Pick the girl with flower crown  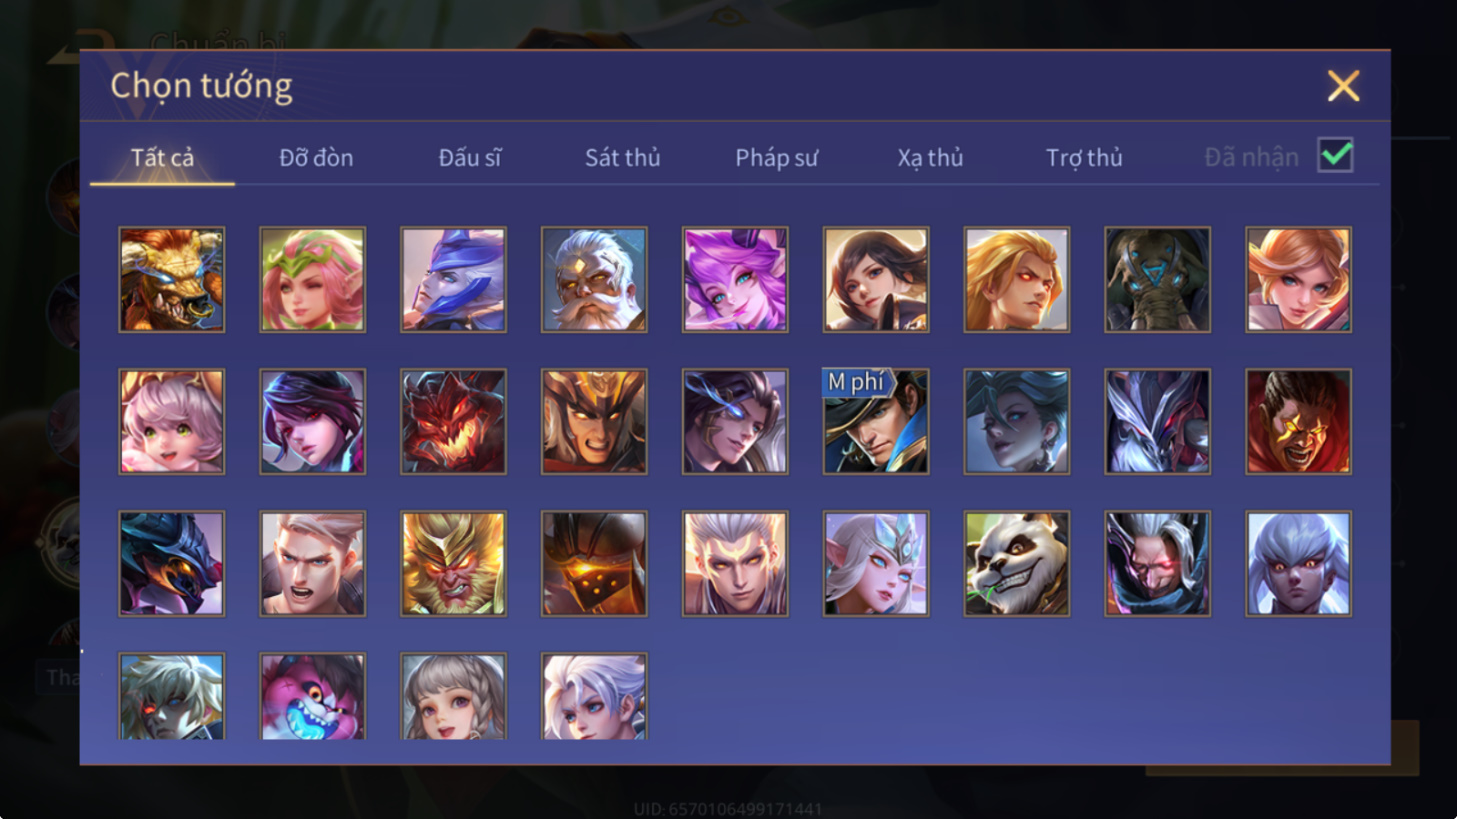click(313, 280)
